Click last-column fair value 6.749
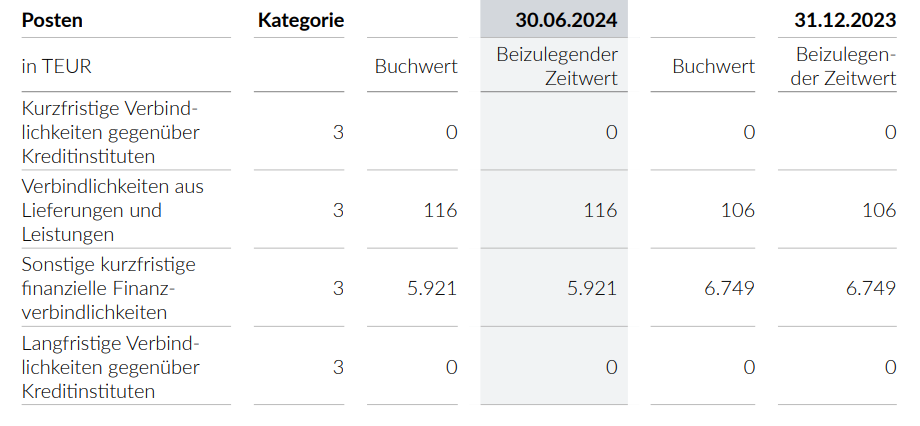The height and width of the screenshot is (426, 920). pyautogui.click(x=870, y=288)
